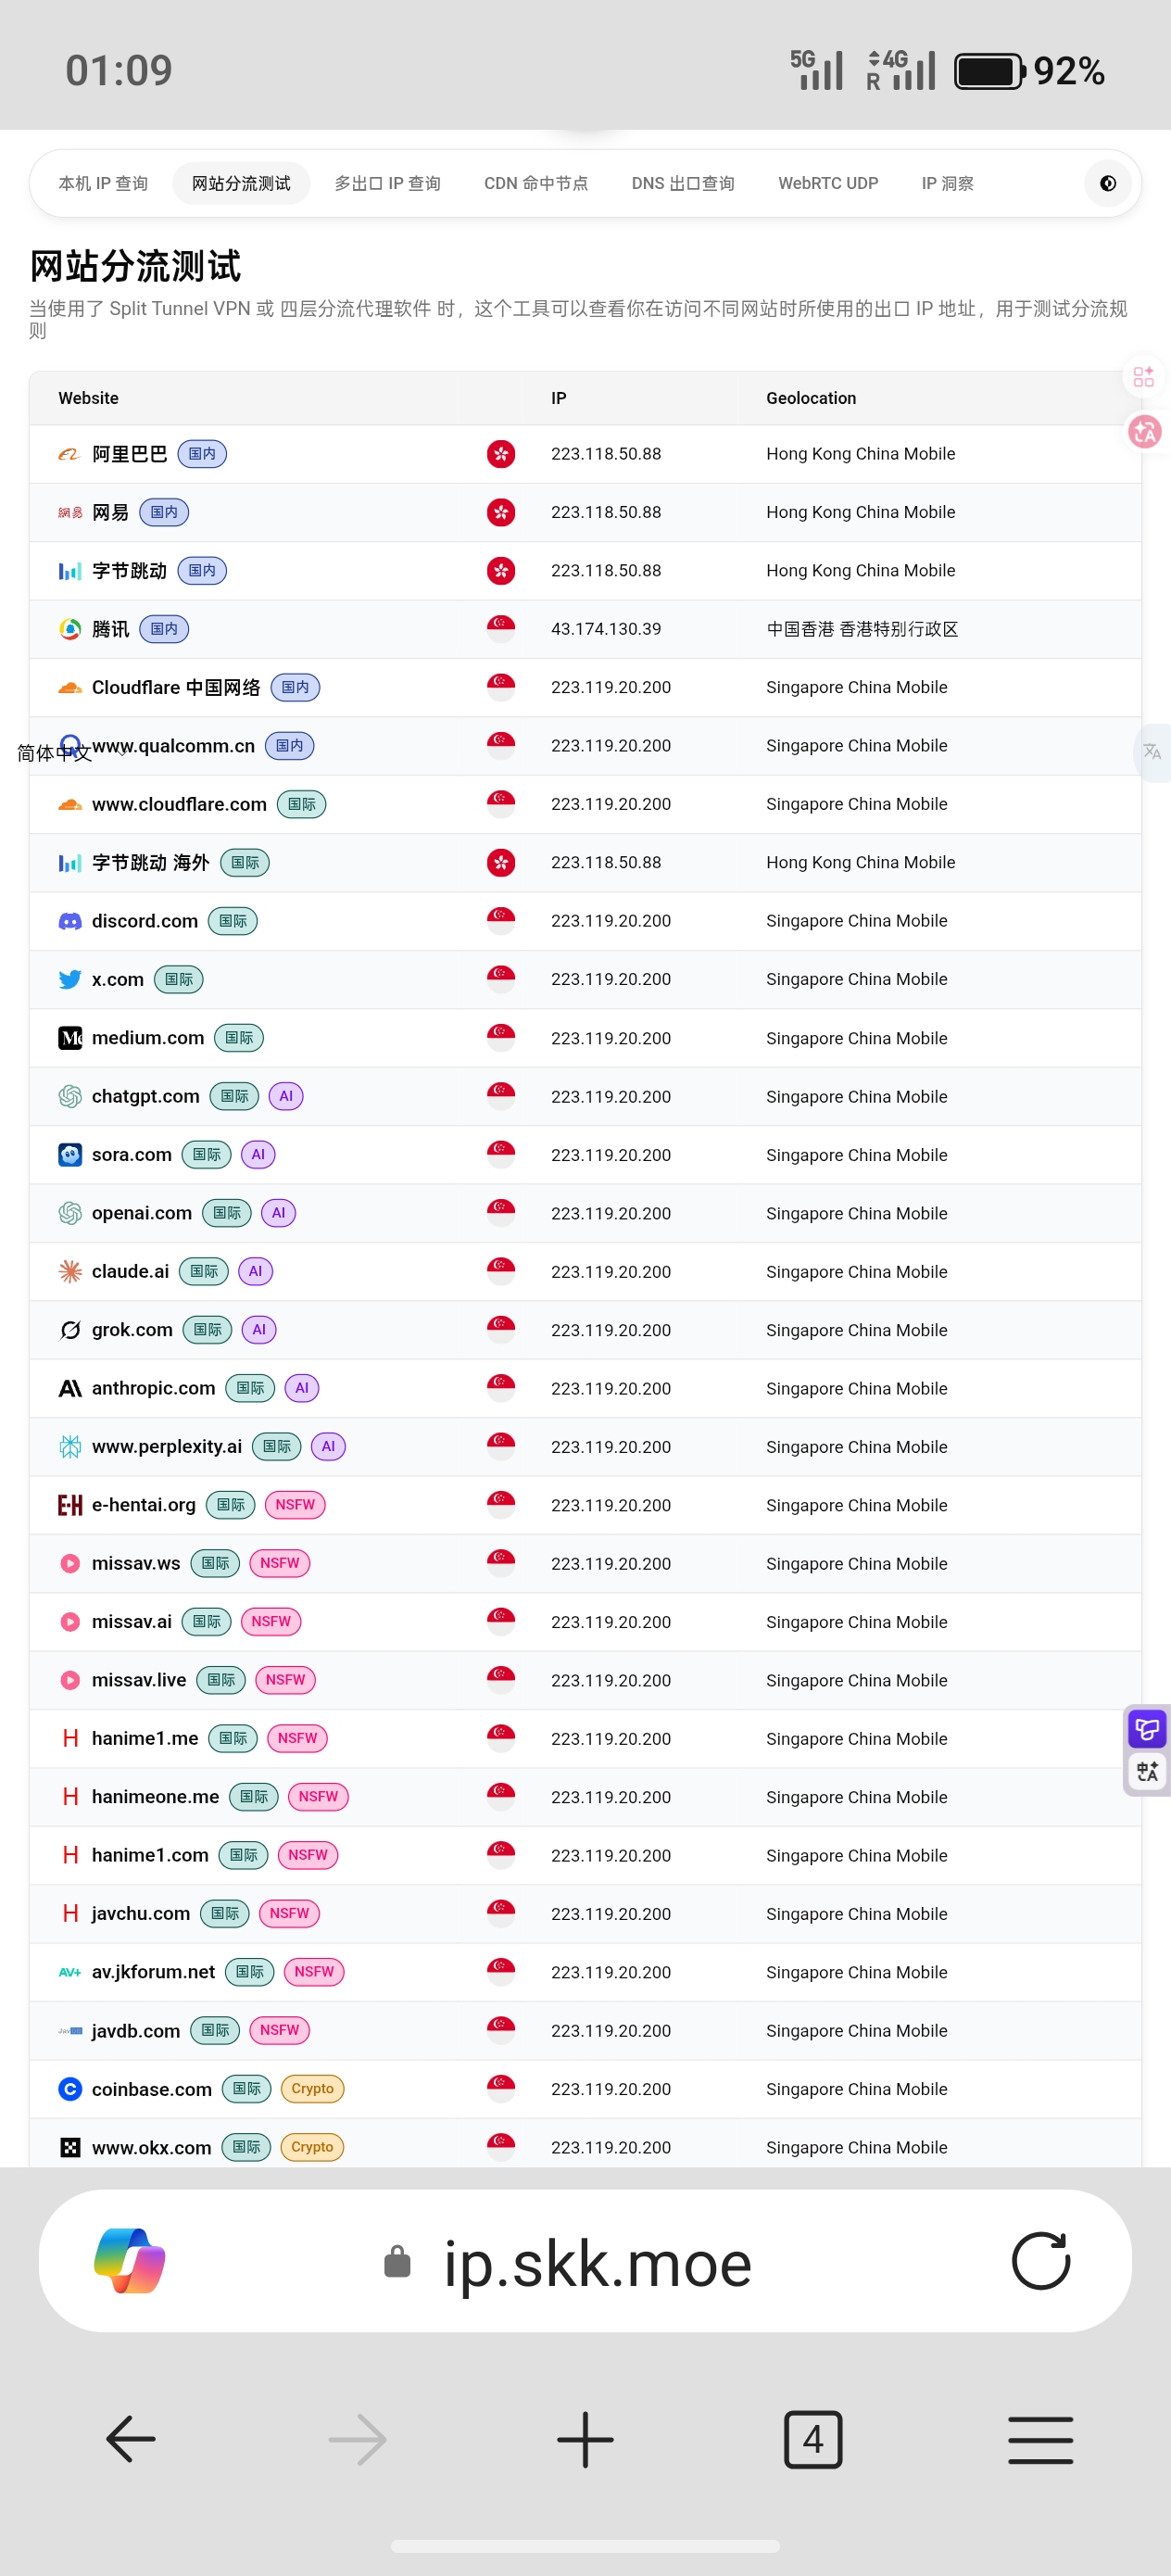
Task: Tap the 中A translate floating icon
Action: tap(1147, 1771)
